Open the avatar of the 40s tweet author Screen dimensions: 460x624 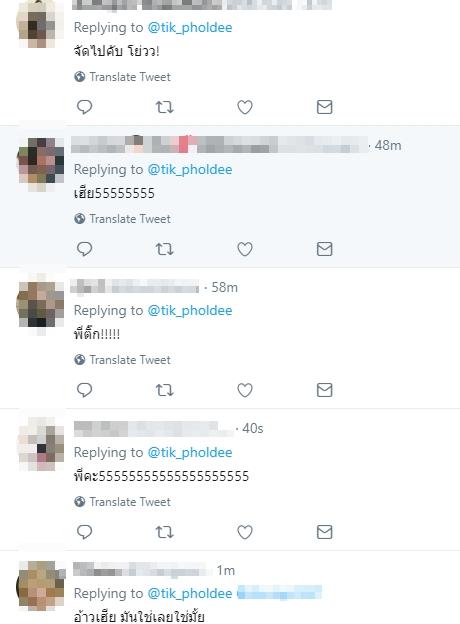click(x=41, y=444)
